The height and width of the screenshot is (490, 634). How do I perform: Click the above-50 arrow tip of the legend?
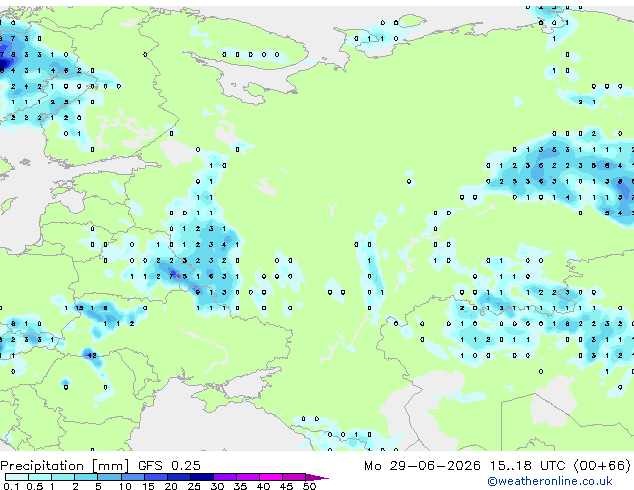pos(317,478)
